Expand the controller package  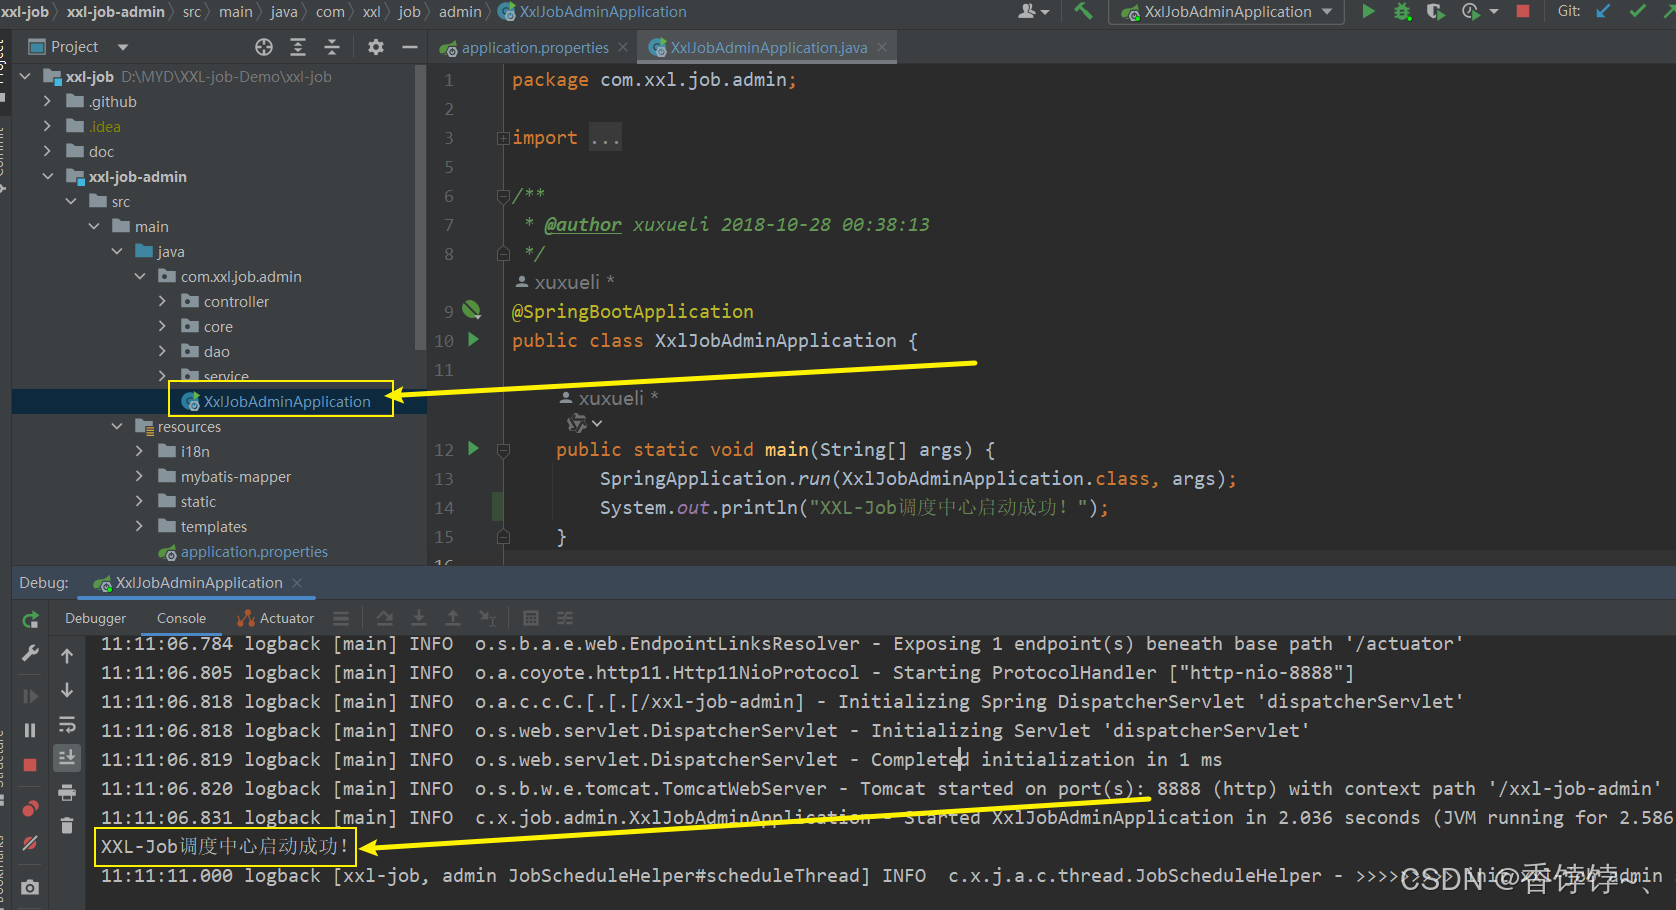(163, 302)
